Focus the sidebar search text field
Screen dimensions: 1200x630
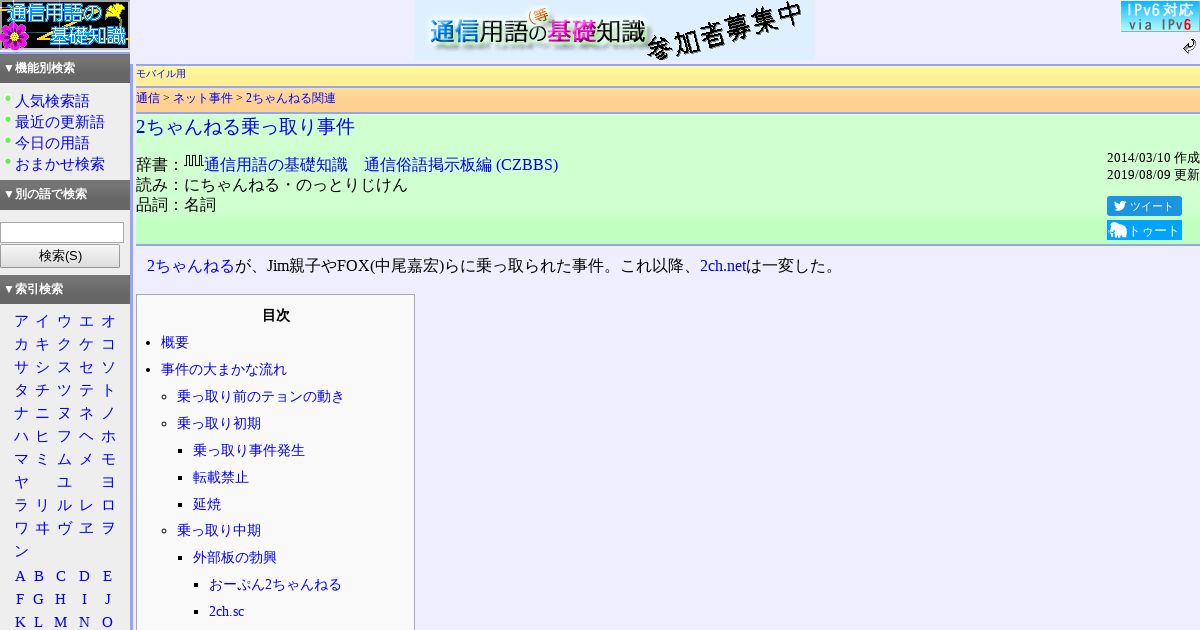[x=62, y=232]
